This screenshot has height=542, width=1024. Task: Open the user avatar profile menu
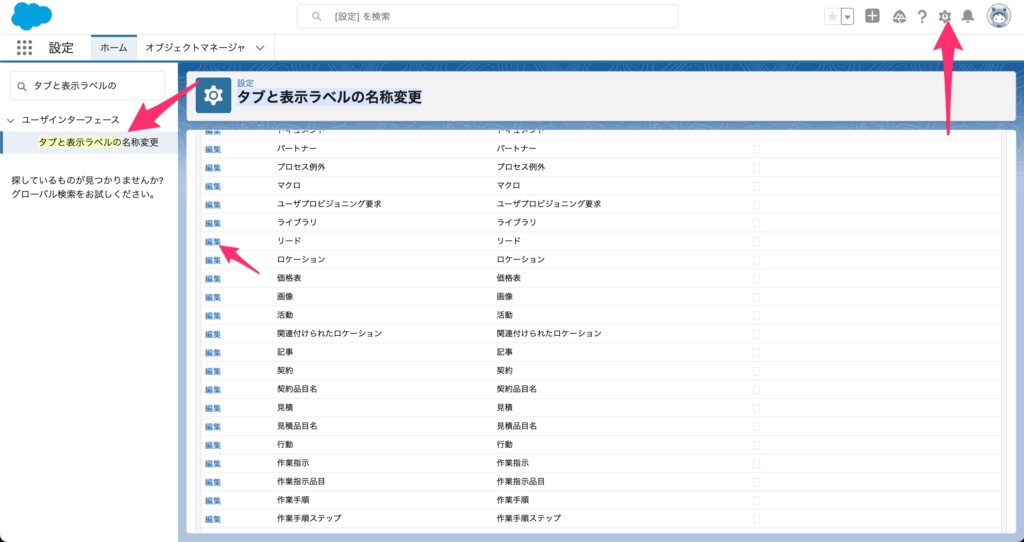click(999, 16)
